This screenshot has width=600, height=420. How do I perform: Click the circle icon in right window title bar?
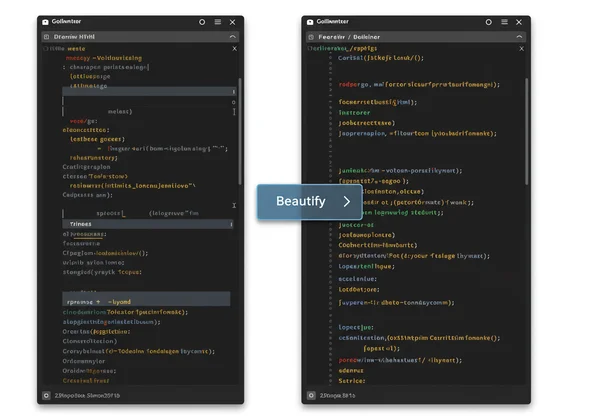[489, 22]
